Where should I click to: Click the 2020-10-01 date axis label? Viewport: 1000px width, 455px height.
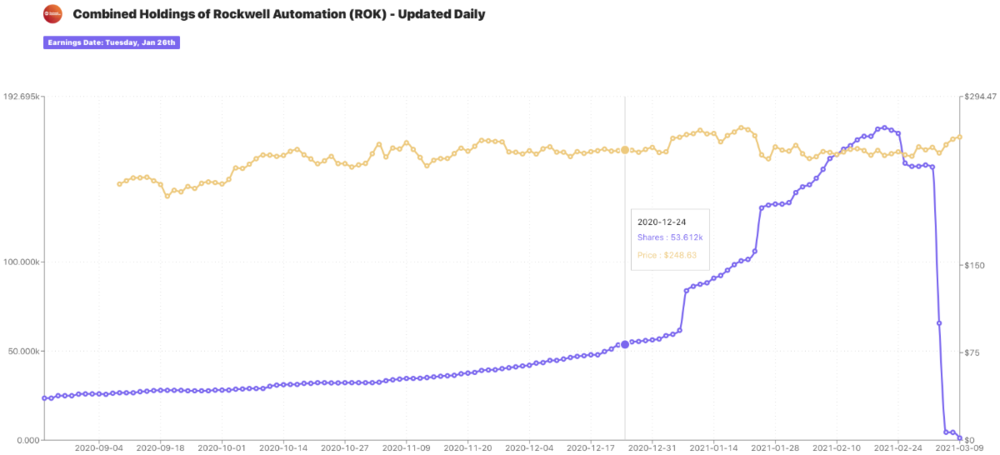tap(223, 449)
